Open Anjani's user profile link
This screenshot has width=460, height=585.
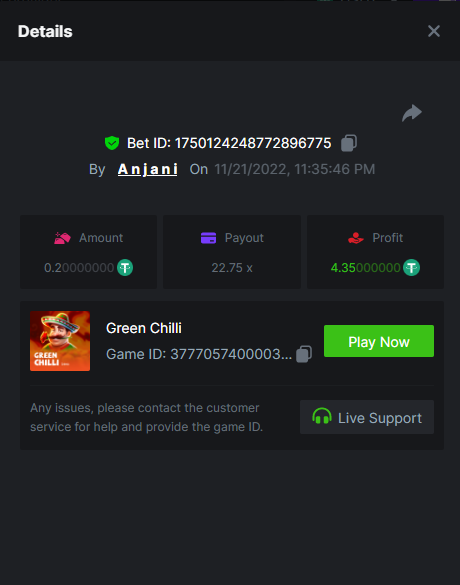[x=148, y=169]
